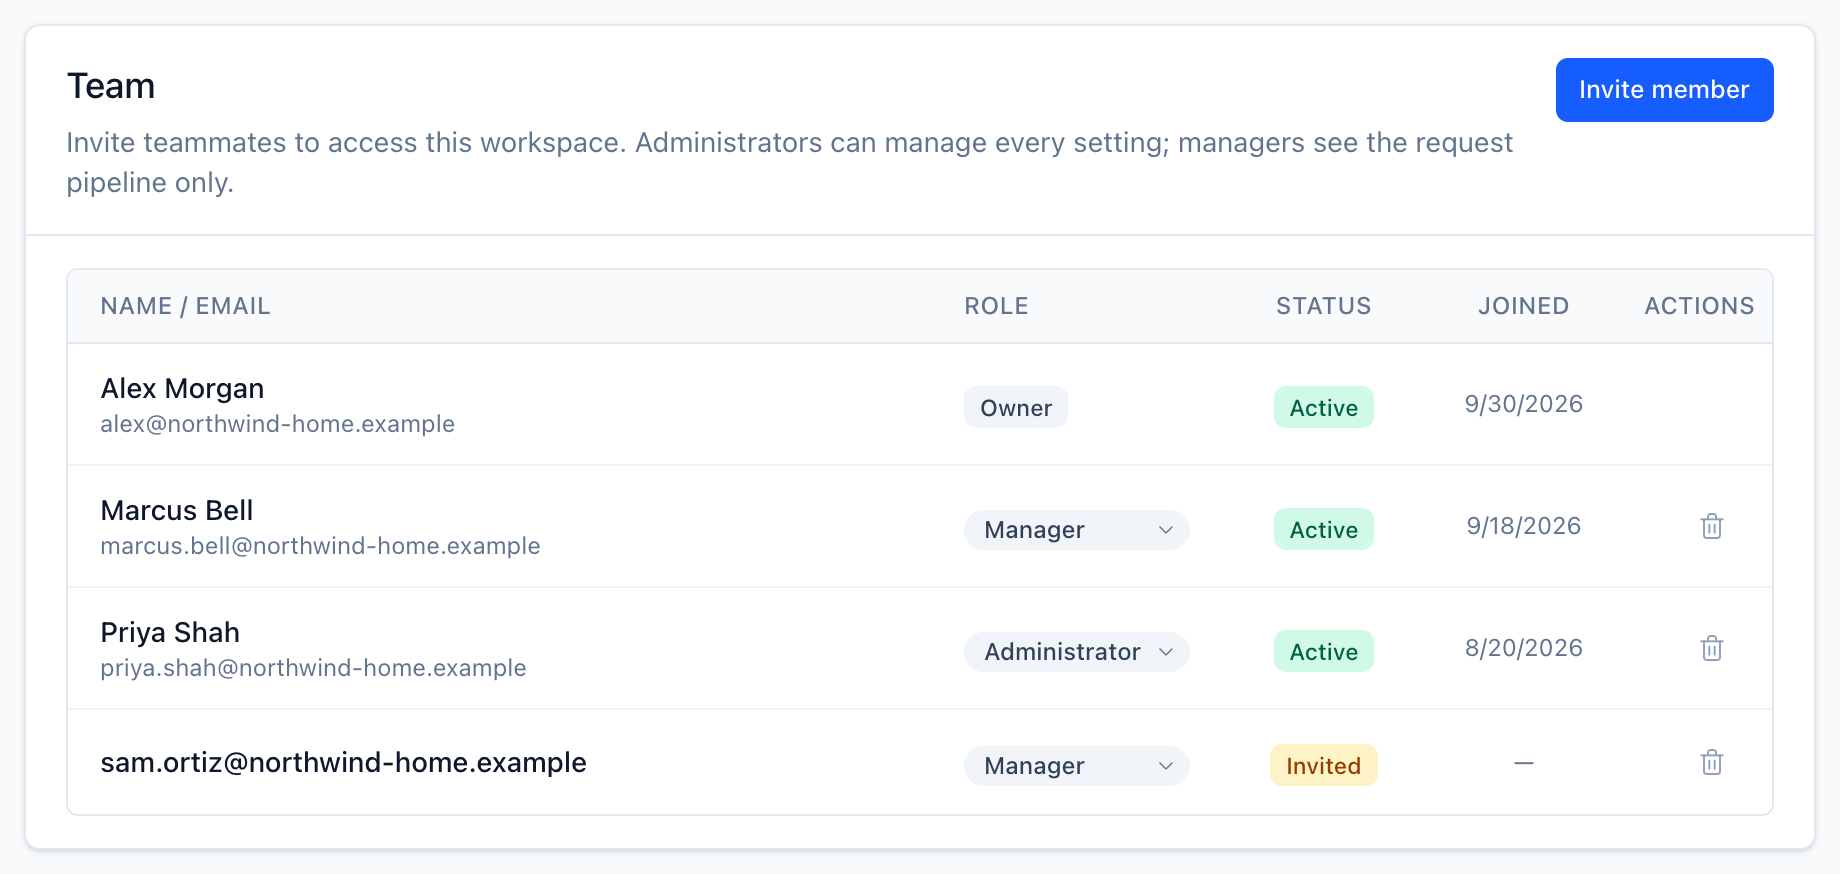Click the joined date 9/30/2026
This screenshot has height=874, width=1840.
click(x=1523, y=404)
